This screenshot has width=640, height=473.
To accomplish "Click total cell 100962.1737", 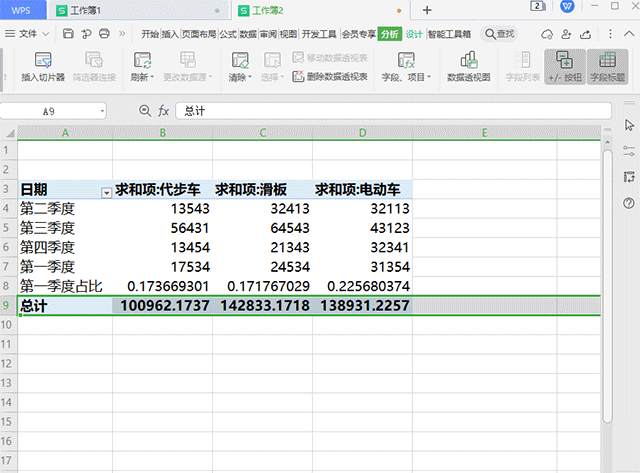I will [x=164, y=306].
